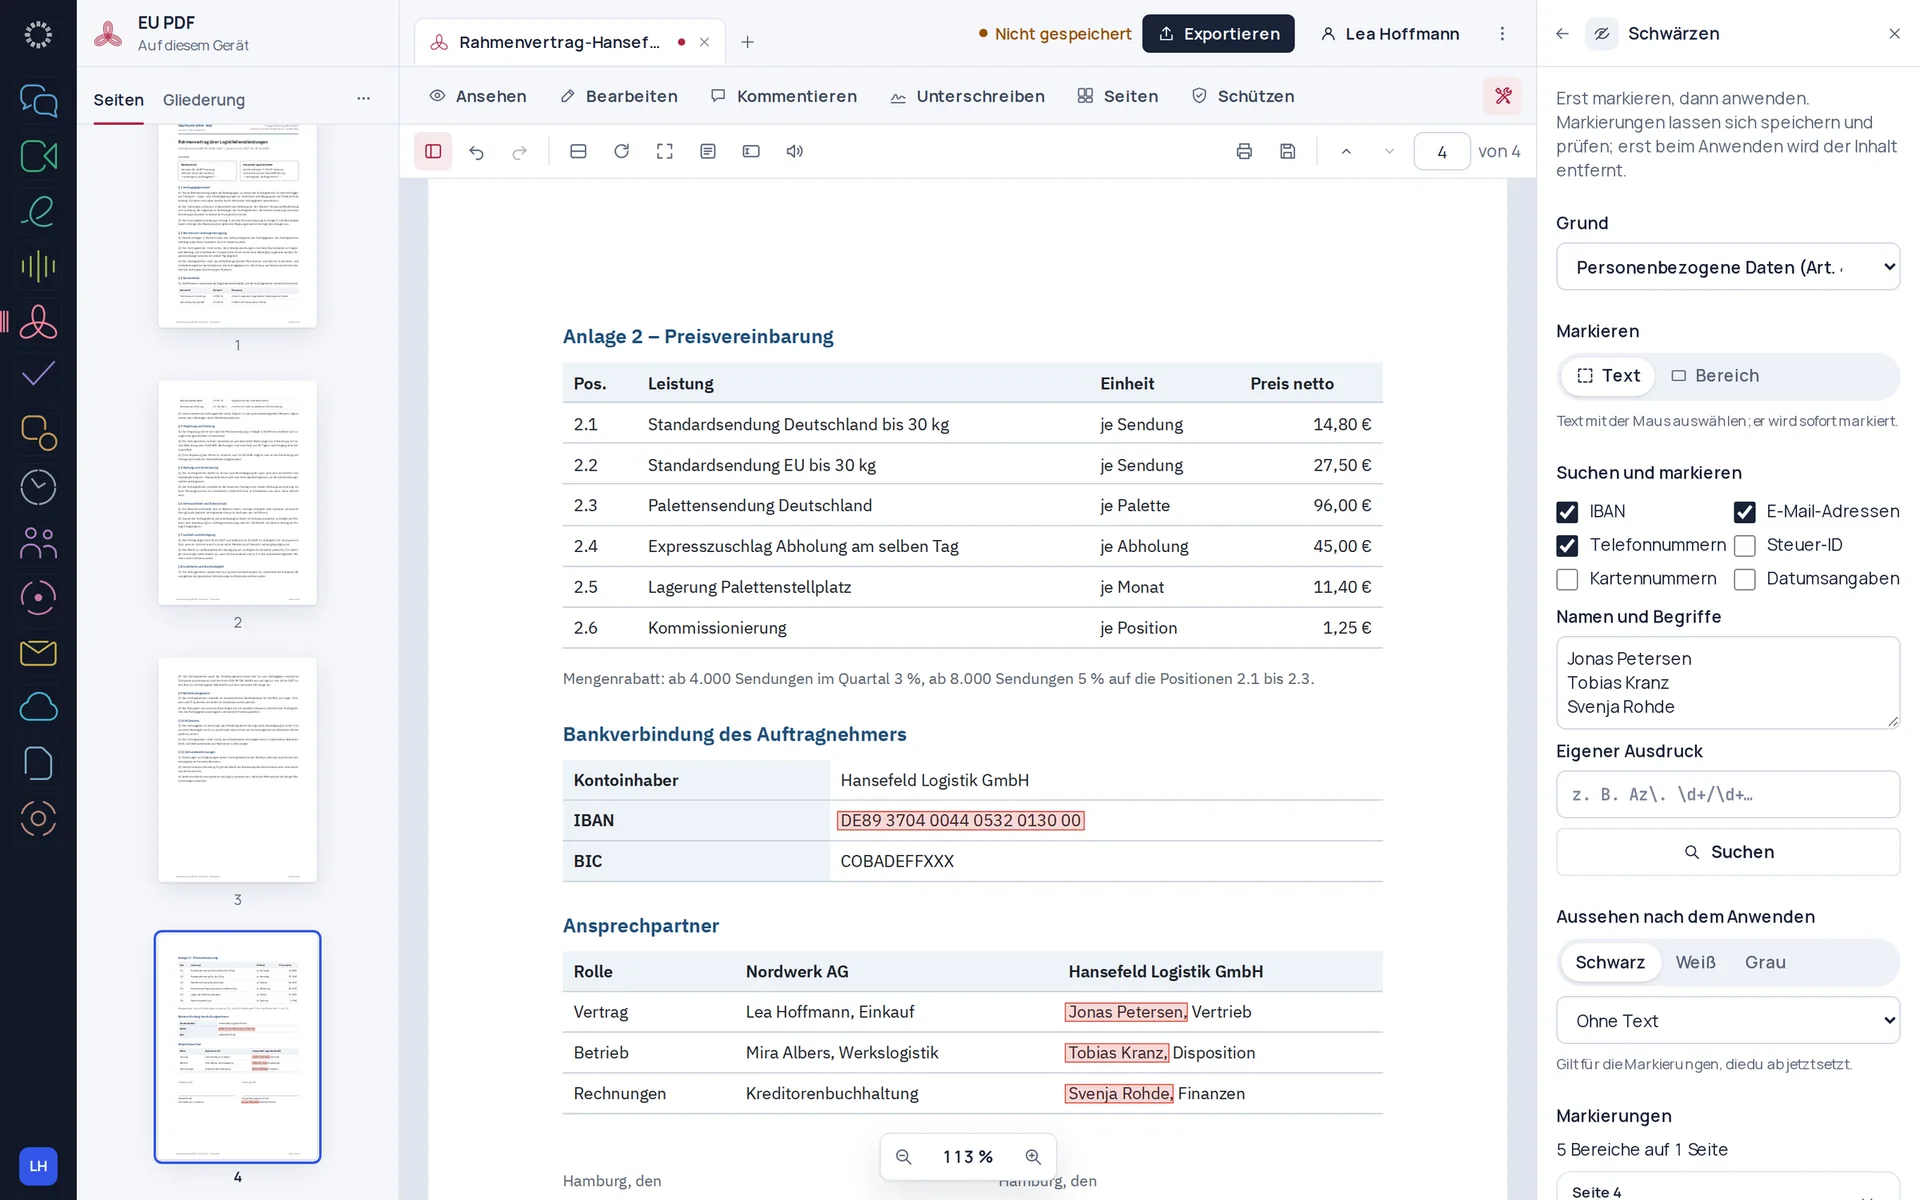The height and width of the screenshot is (1200, 1920).
Task: Rotate the page with the rotate icon
Action: click(x=621, y=151)
